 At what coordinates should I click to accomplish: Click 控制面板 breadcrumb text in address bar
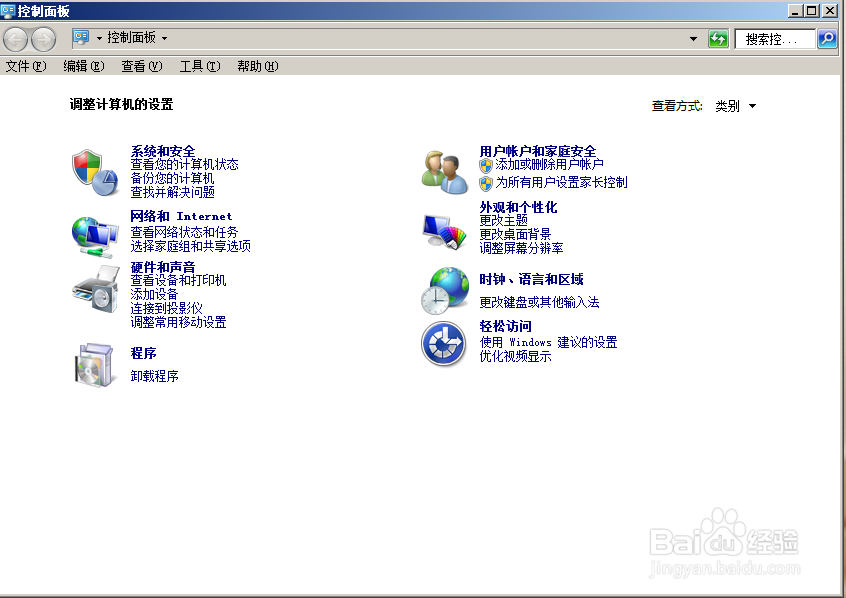pos(132,38)
